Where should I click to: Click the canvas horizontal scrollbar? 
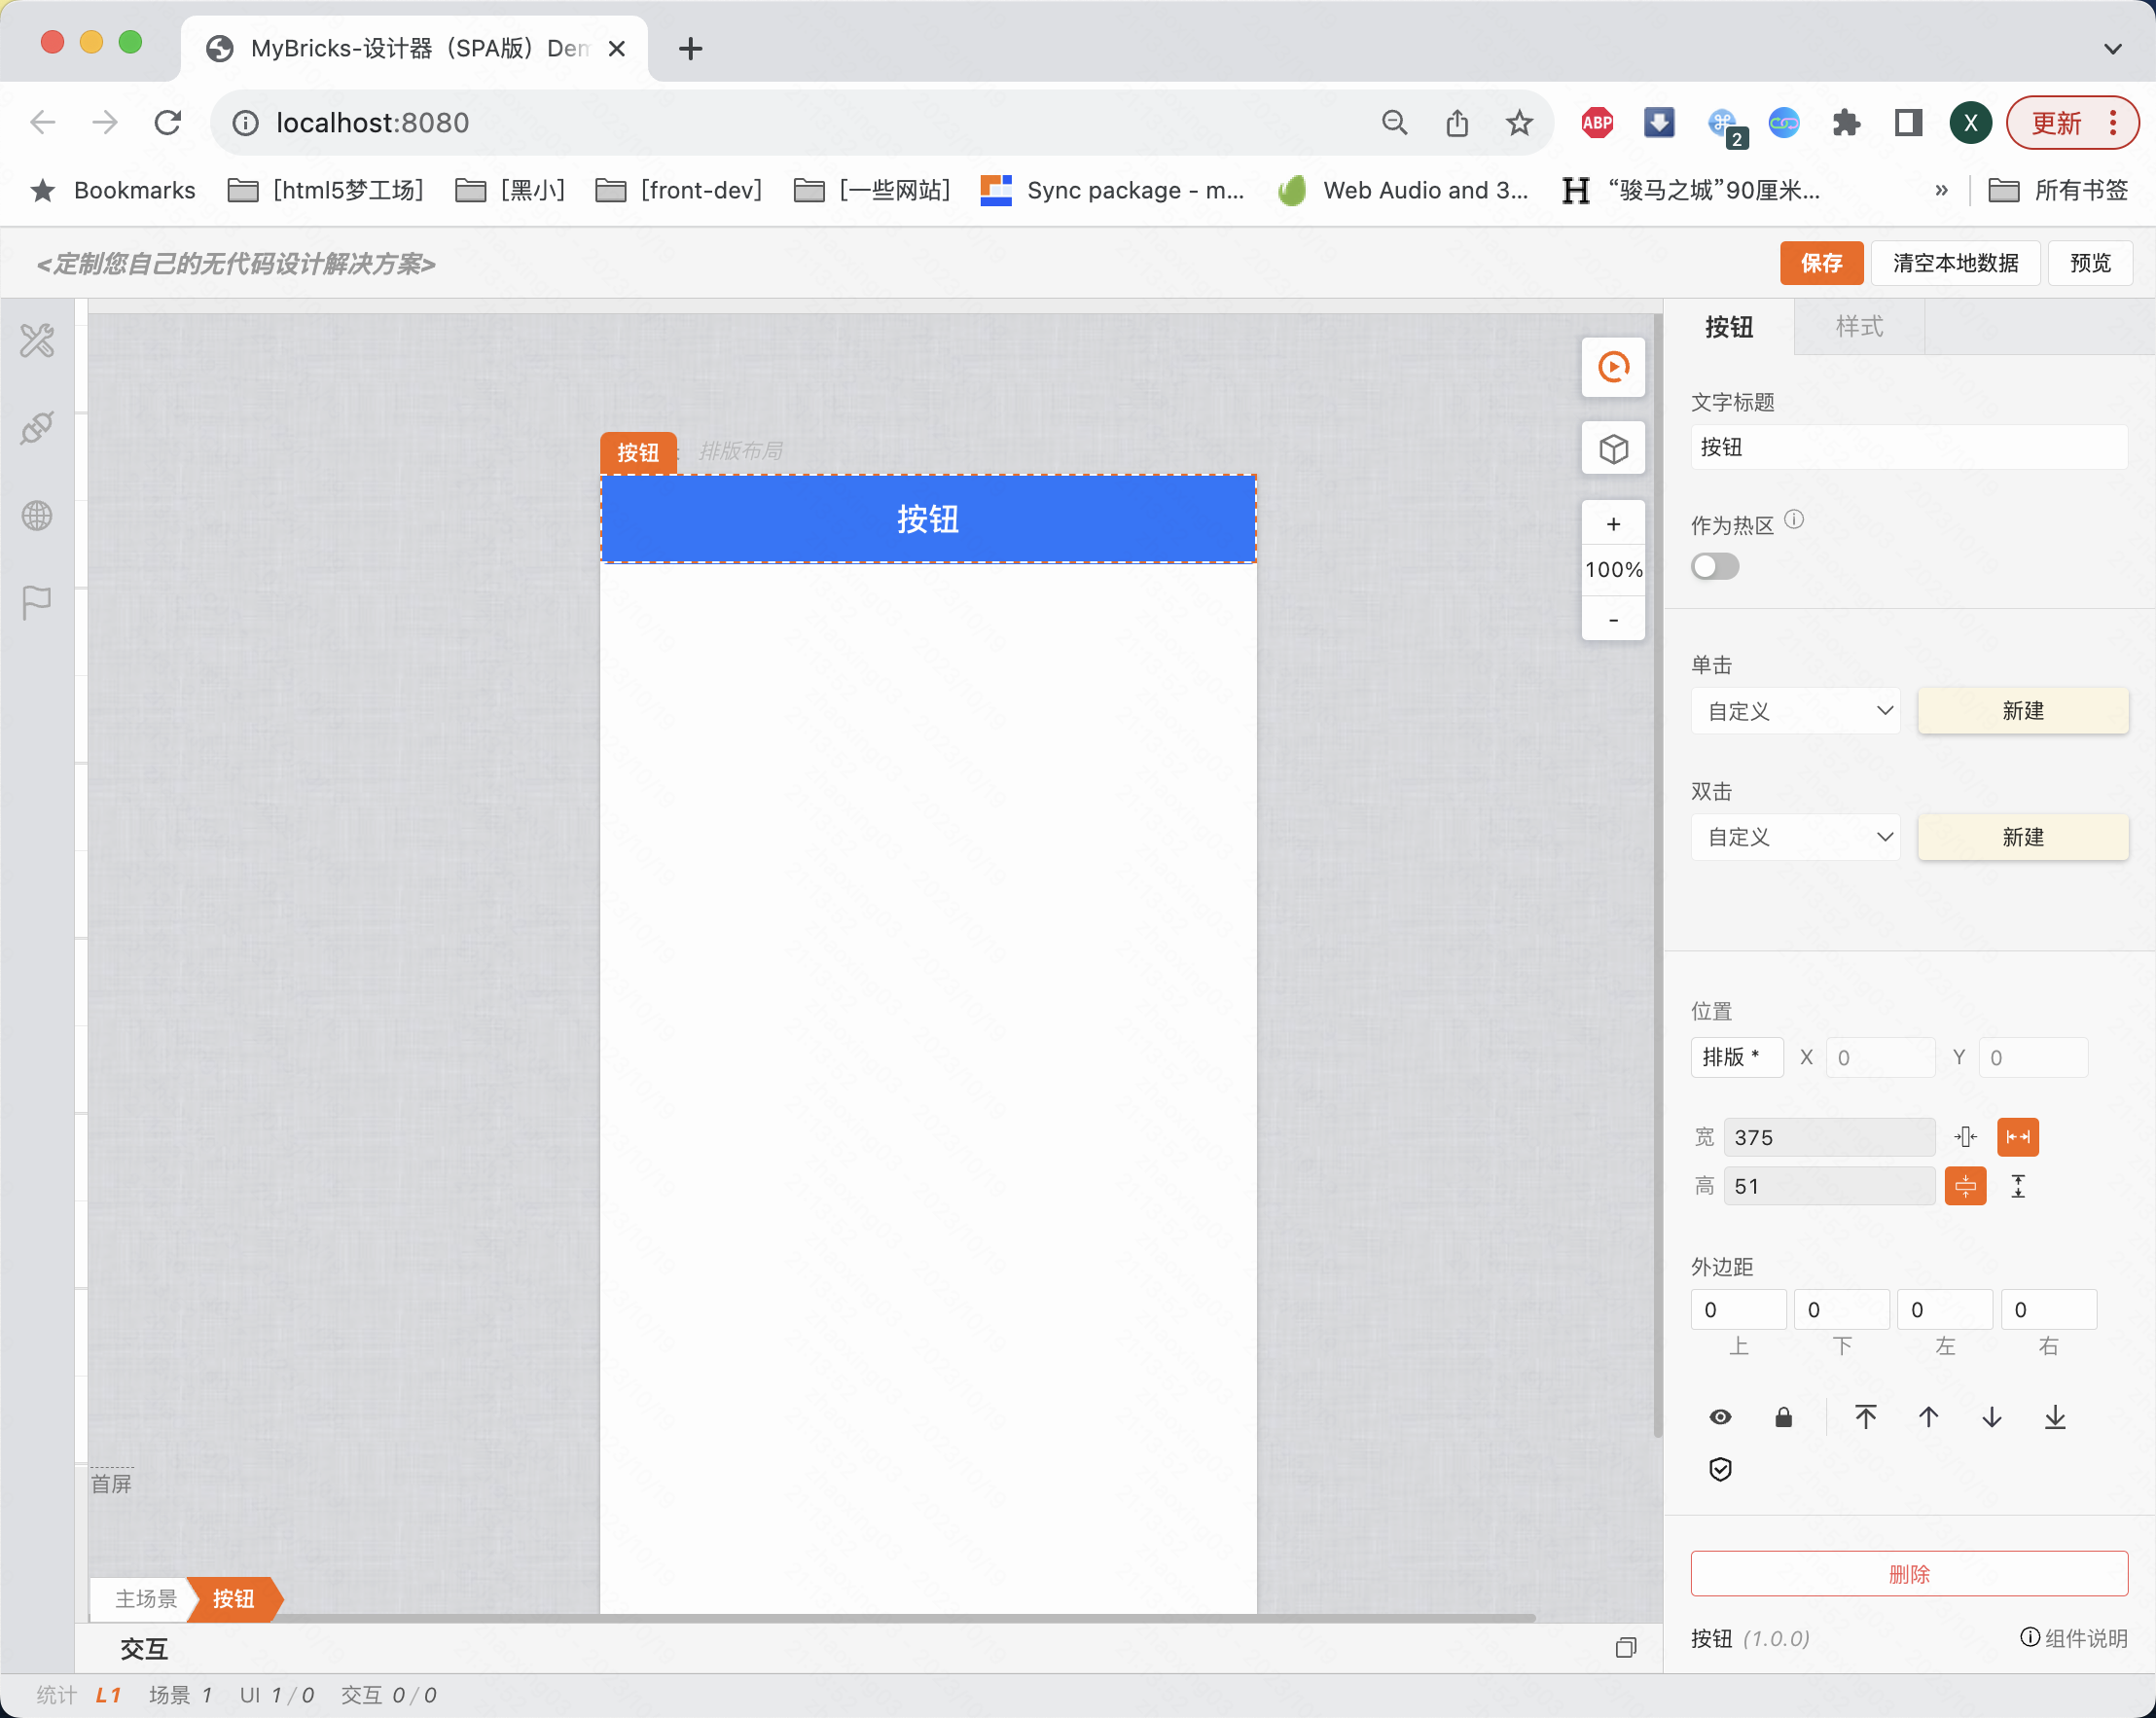(813, 1617)
